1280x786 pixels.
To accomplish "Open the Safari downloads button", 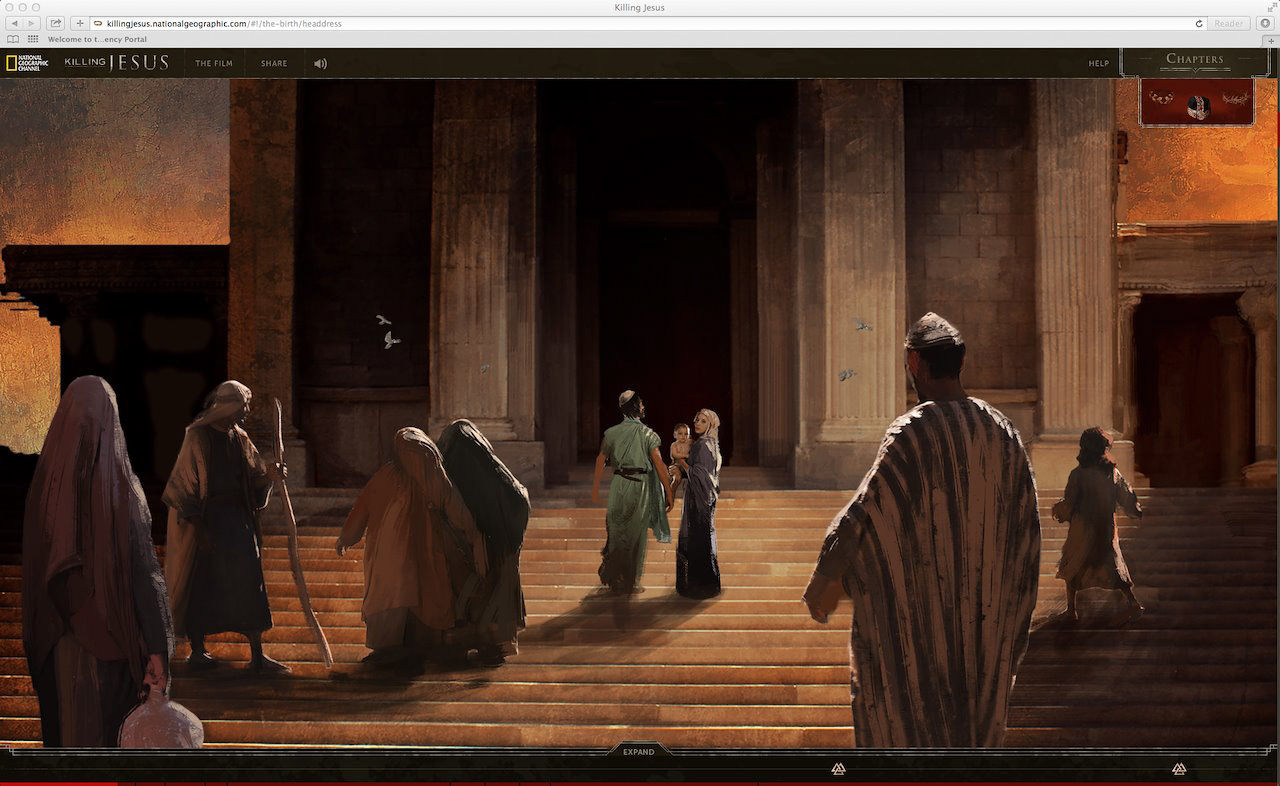I will click(1265, 23).
